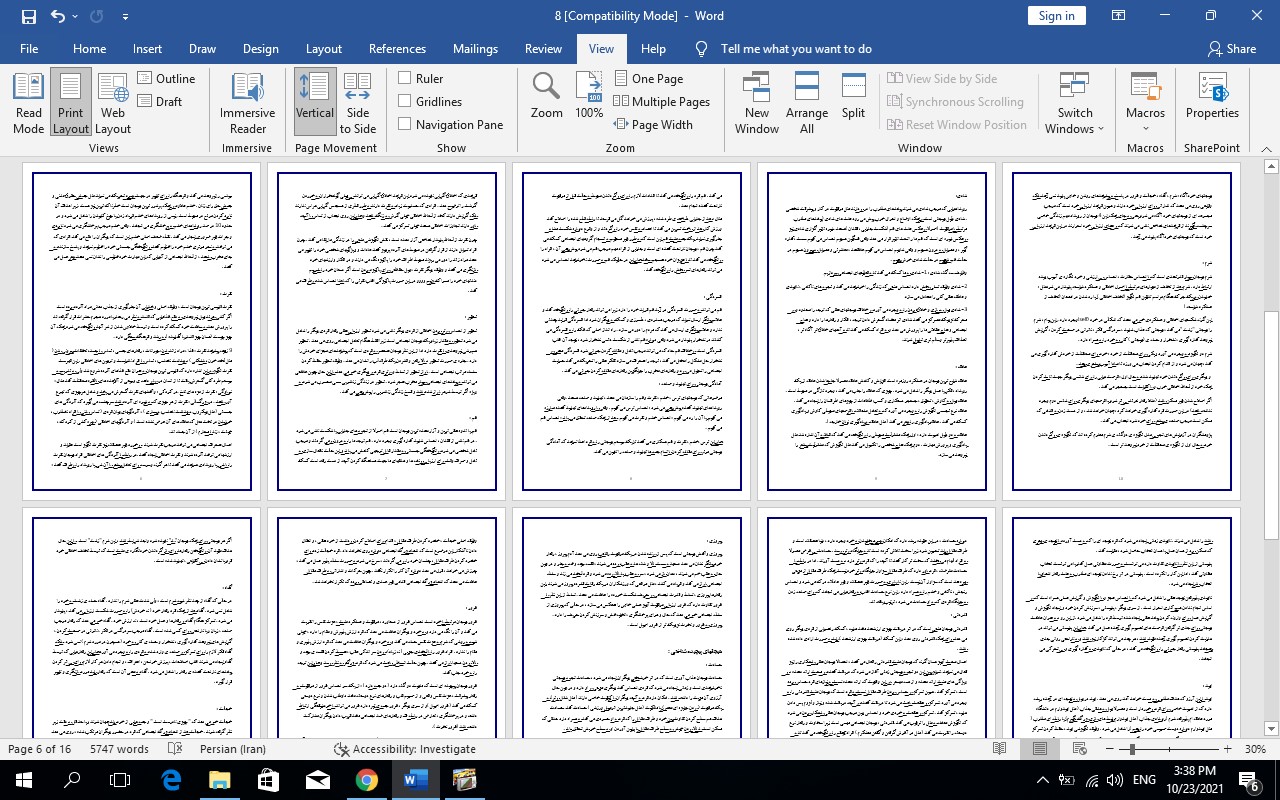Open the Zoom dialog magnifier
1280x800 pixels.
coord(546,96)
